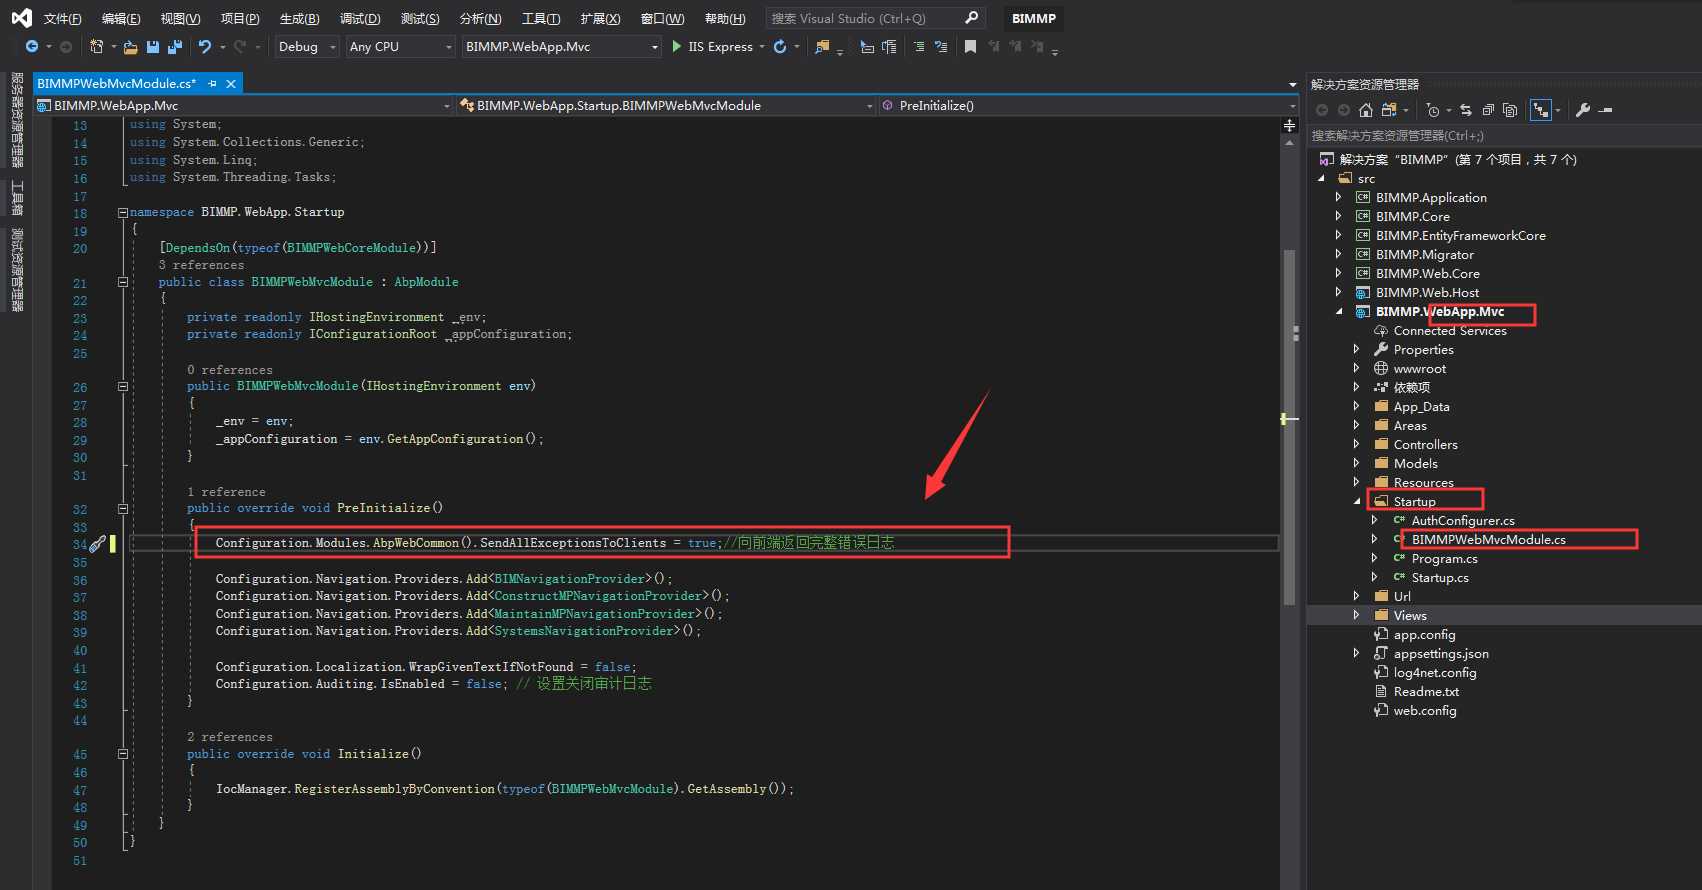Screen dimensions: 1702x890
Task: Select appsettings.json in Solution Explorer
Action: tap(1441, 653)
